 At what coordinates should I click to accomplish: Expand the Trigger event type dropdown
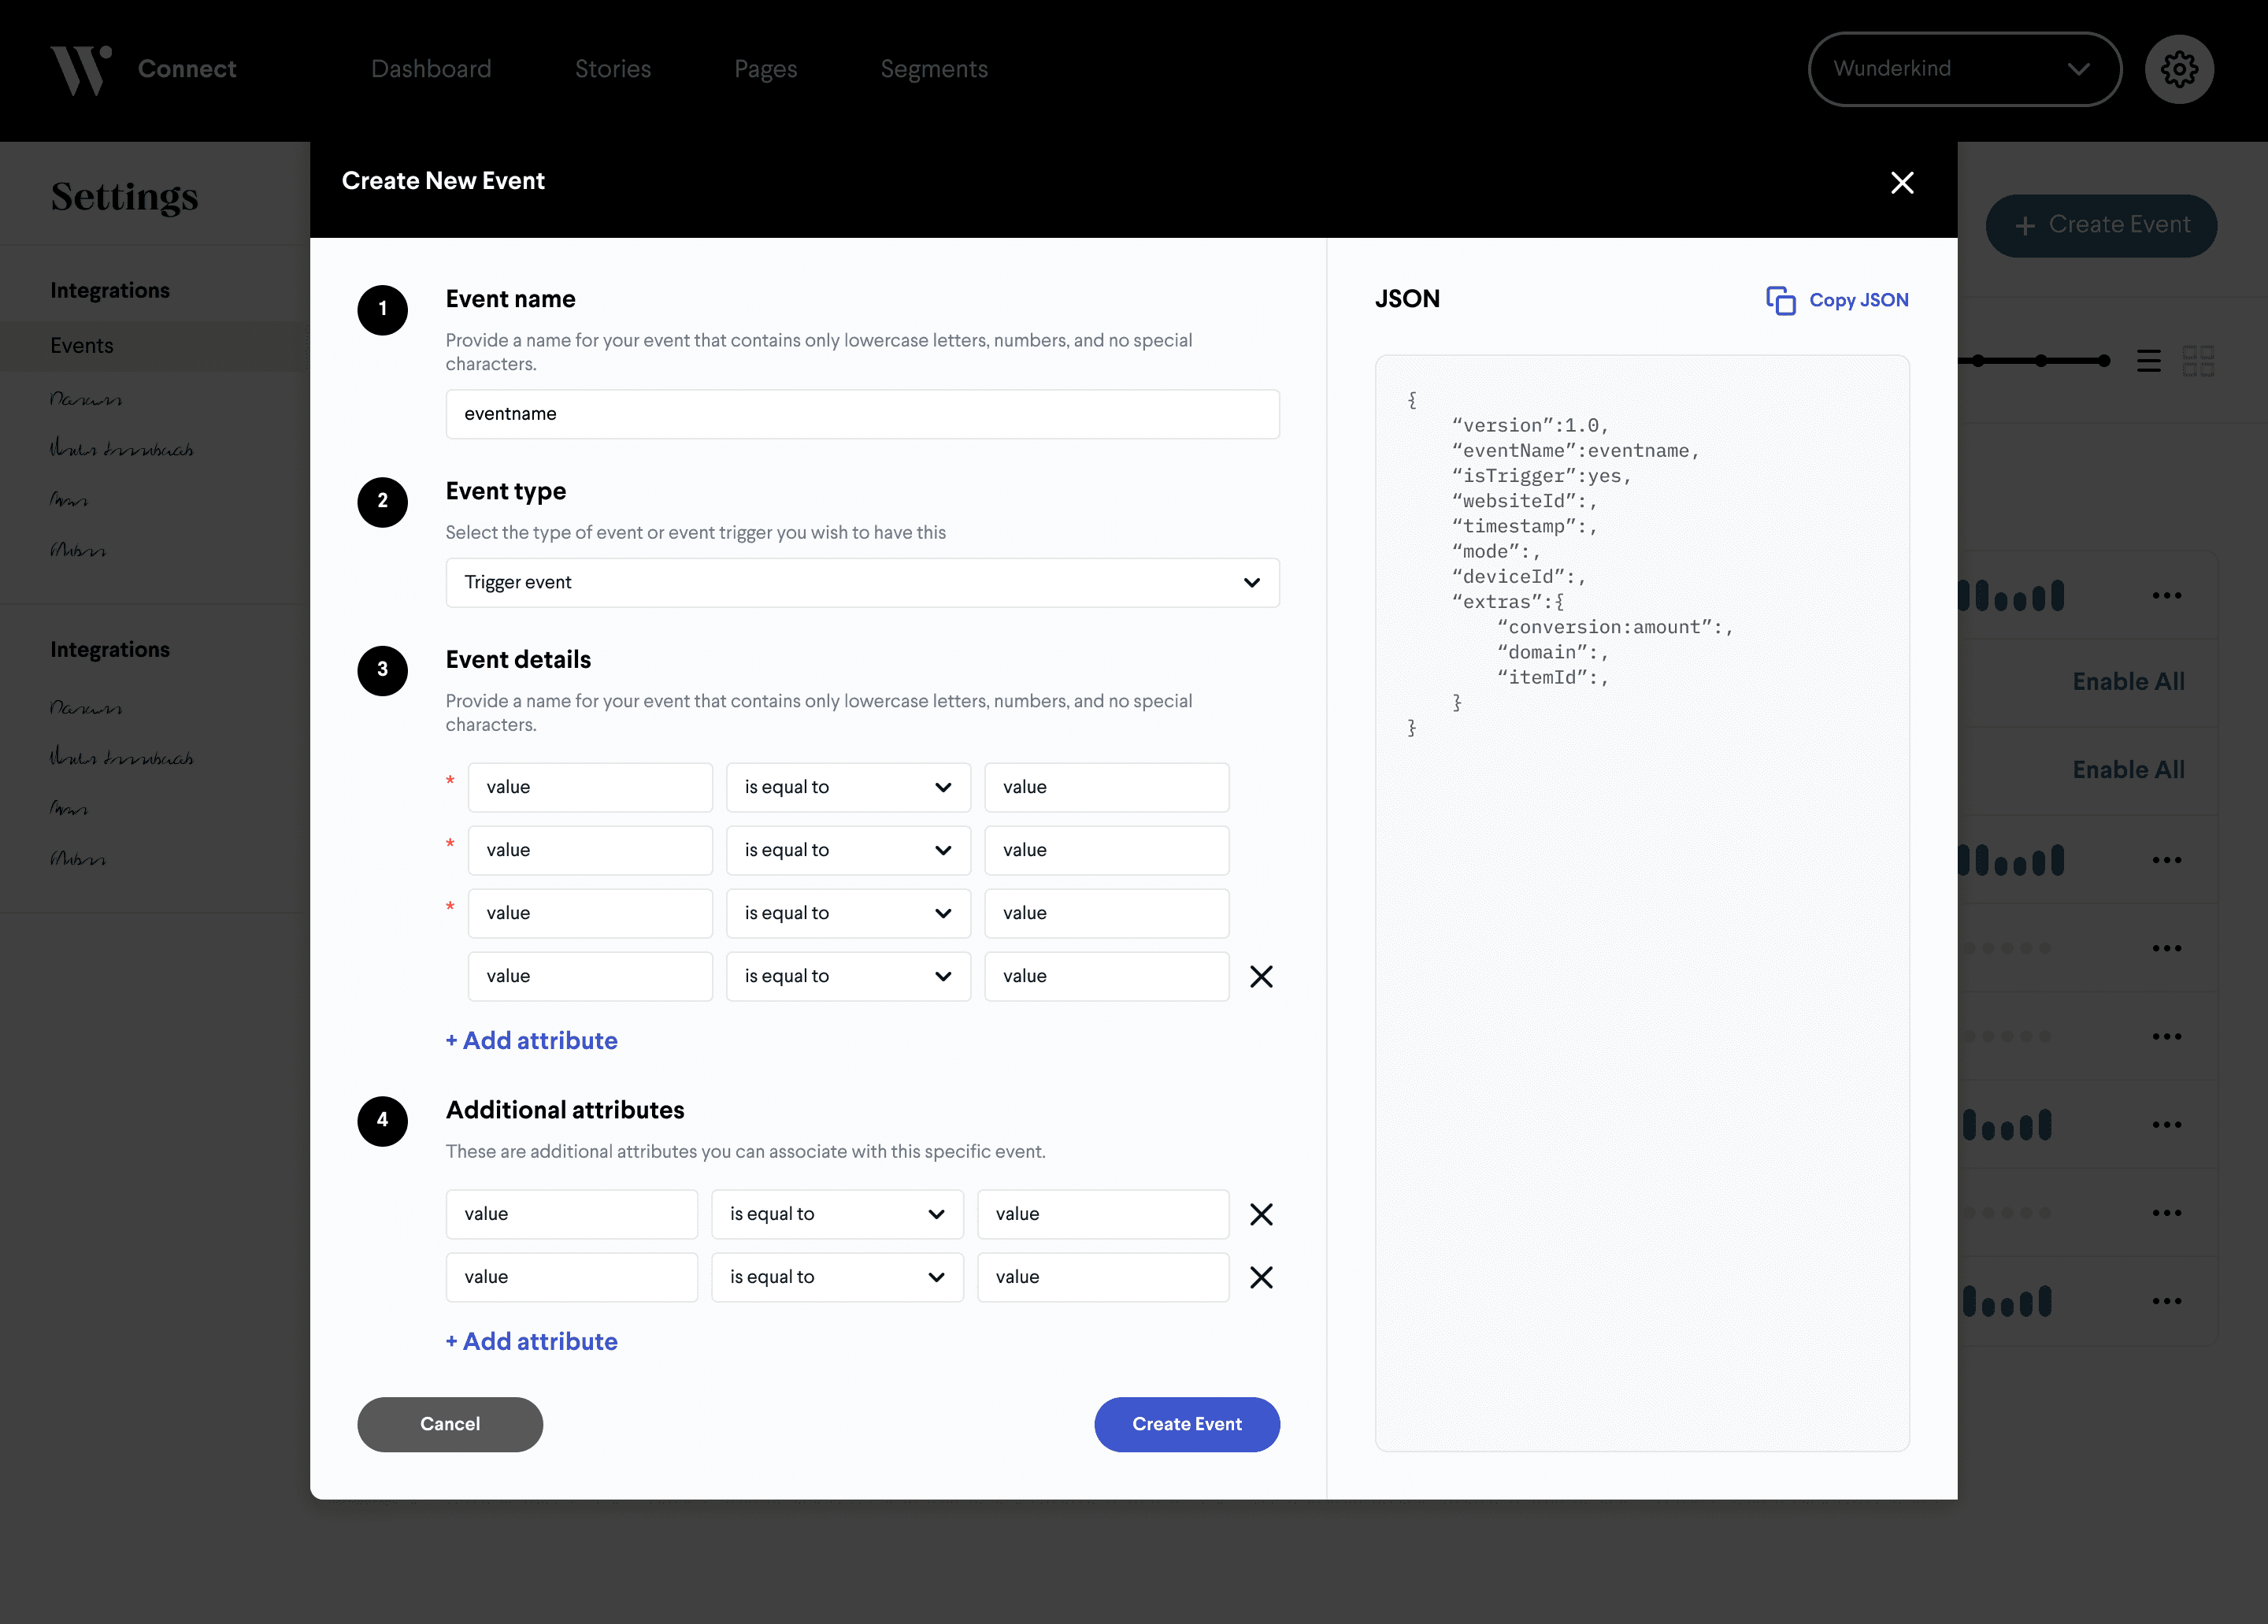point(862,582)
